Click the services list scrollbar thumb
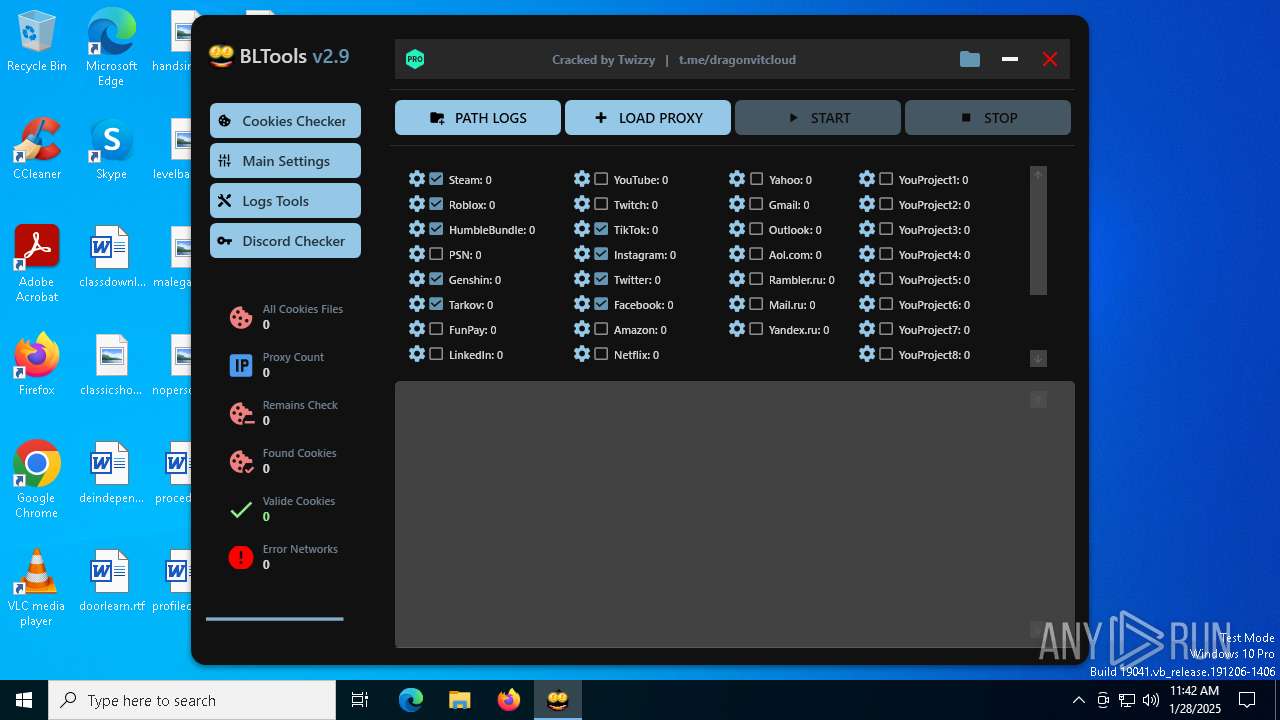The image size is (1280, 720). pos(1038,238)
